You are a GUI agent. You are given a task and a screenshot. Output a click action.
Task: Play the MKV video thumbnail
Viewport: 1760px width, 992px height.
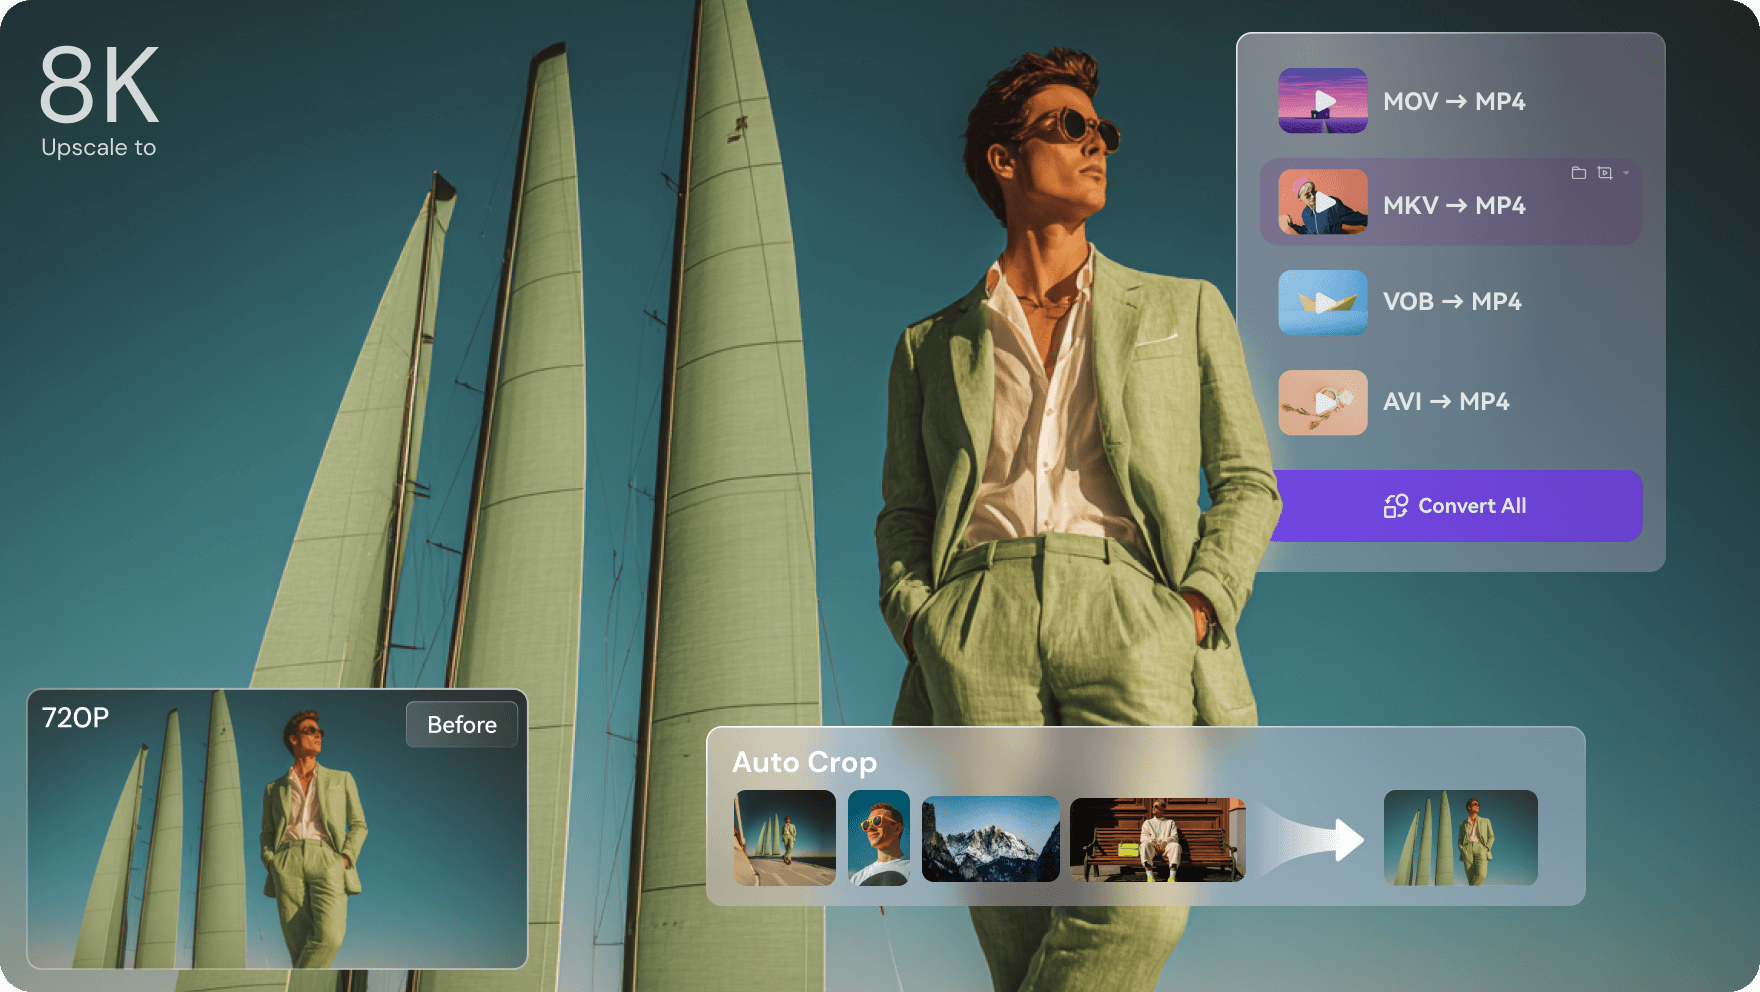pyautogui.click(x=1323, y=202)
